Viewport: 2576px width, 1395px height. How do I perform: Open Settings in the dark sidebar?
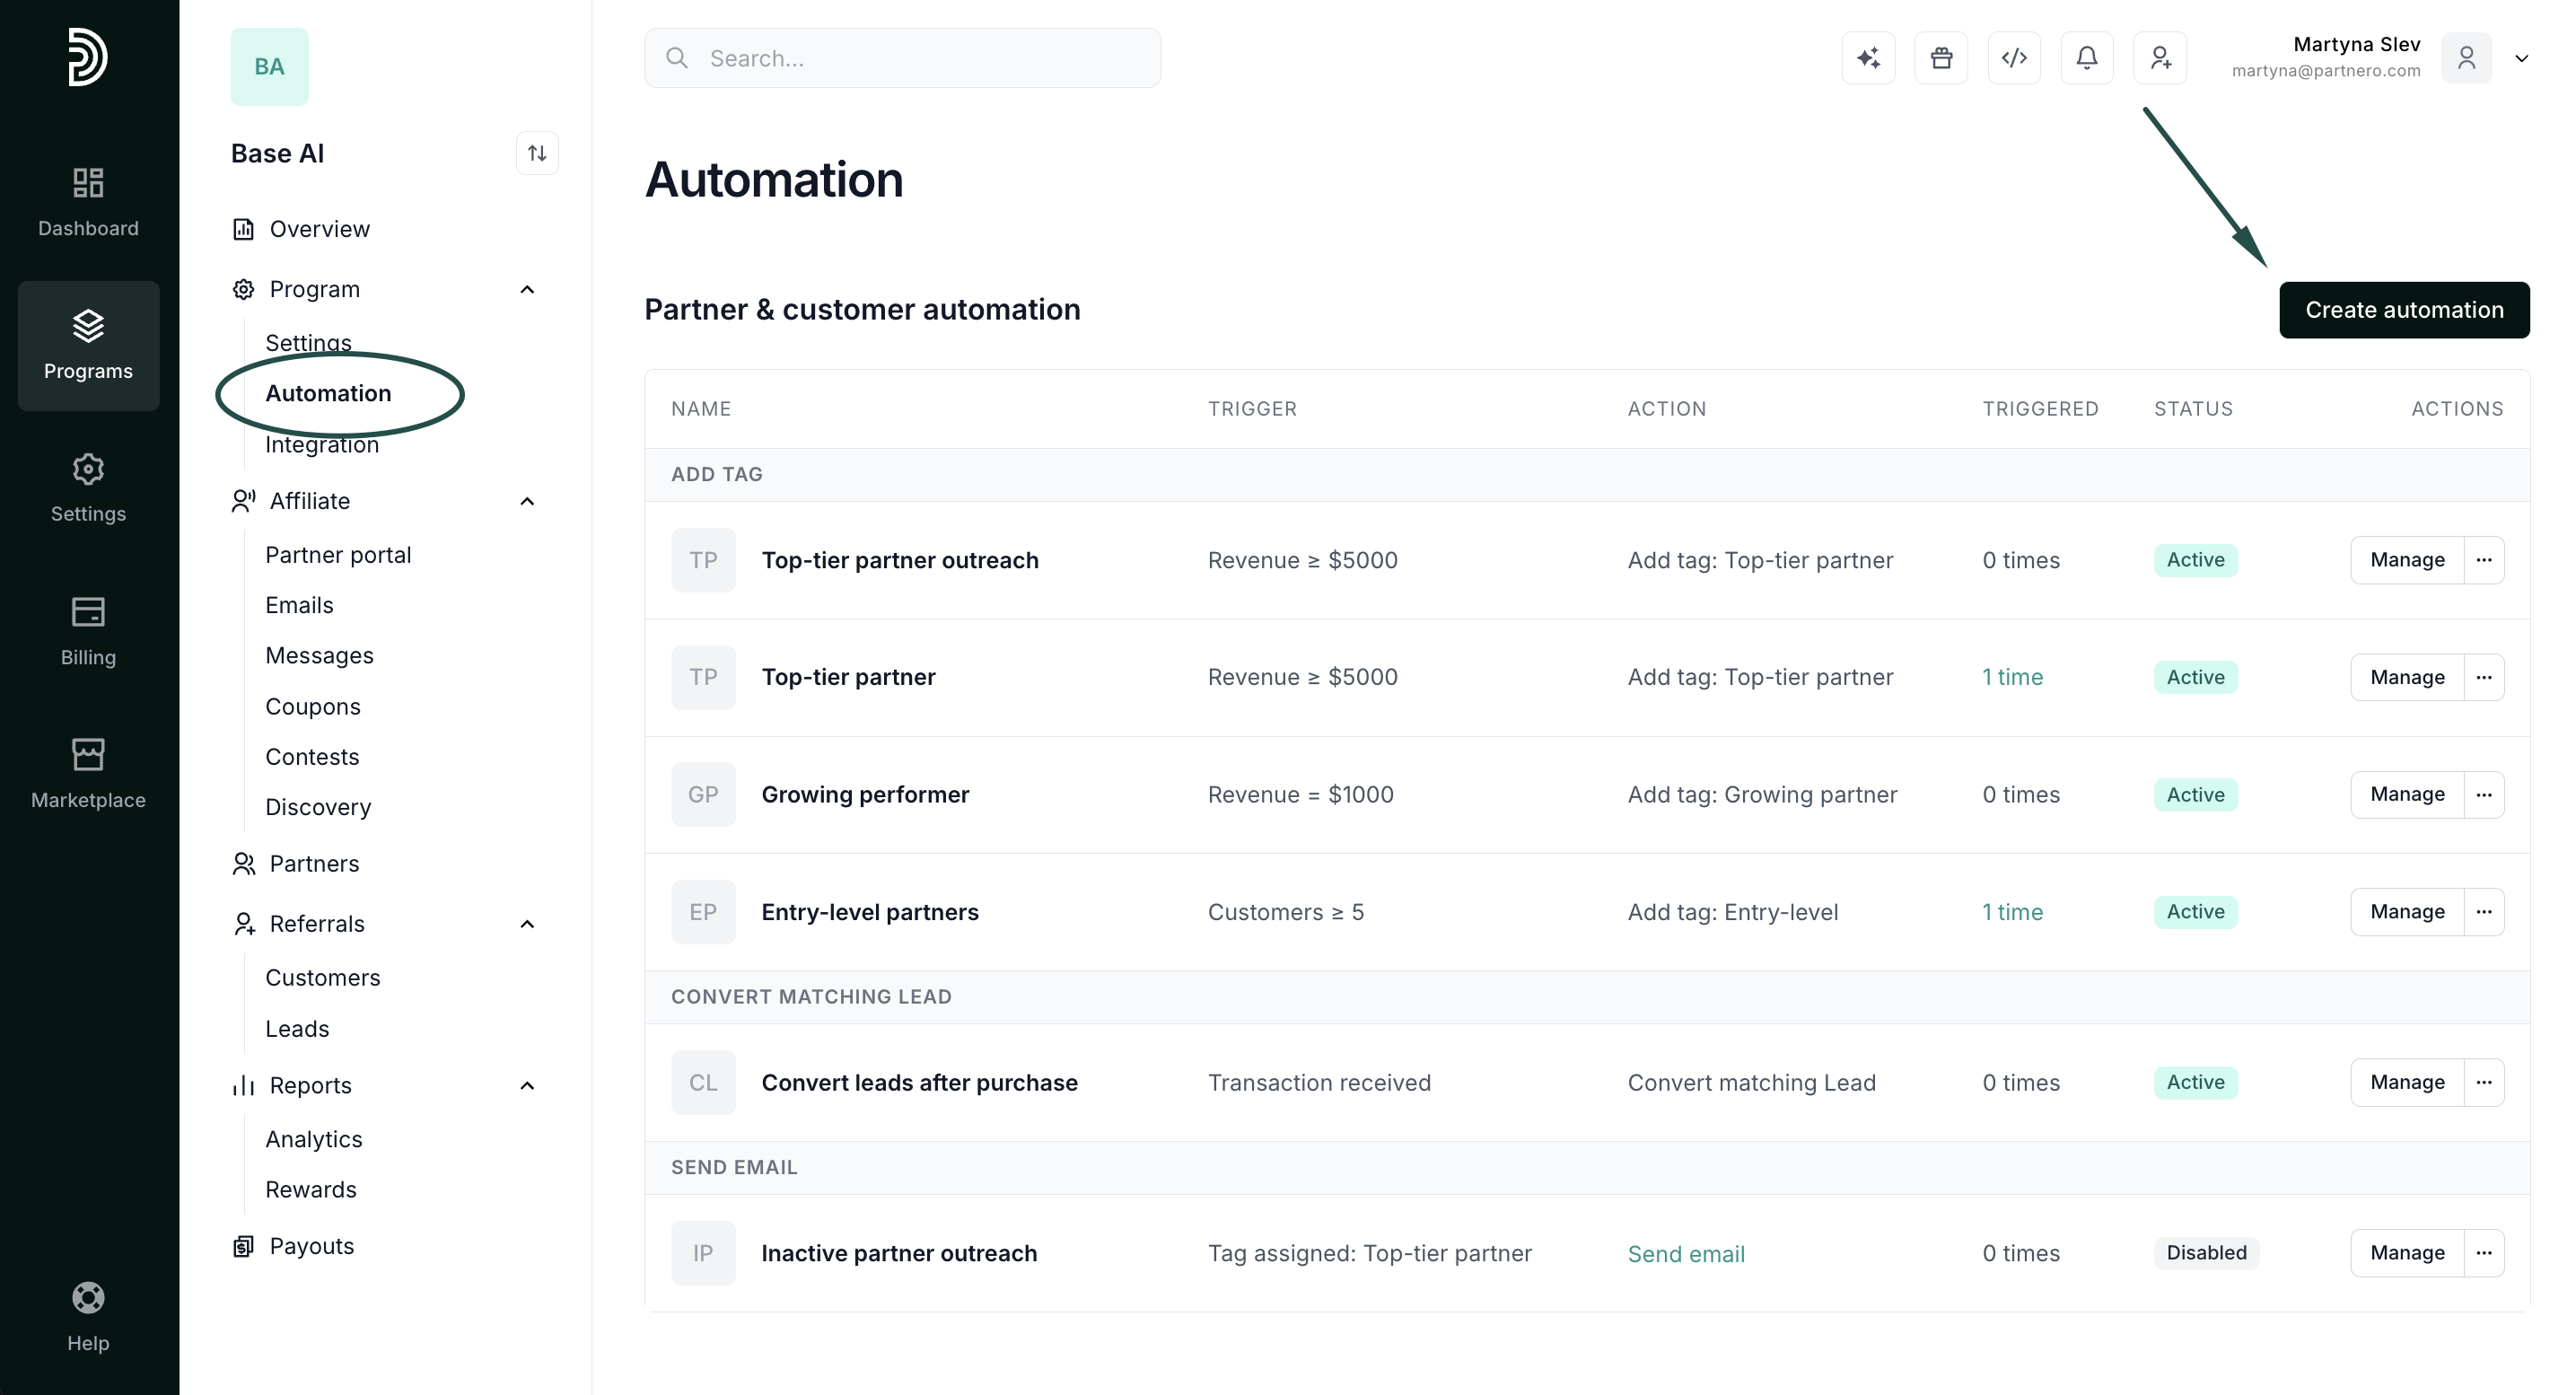click(88, 488)
